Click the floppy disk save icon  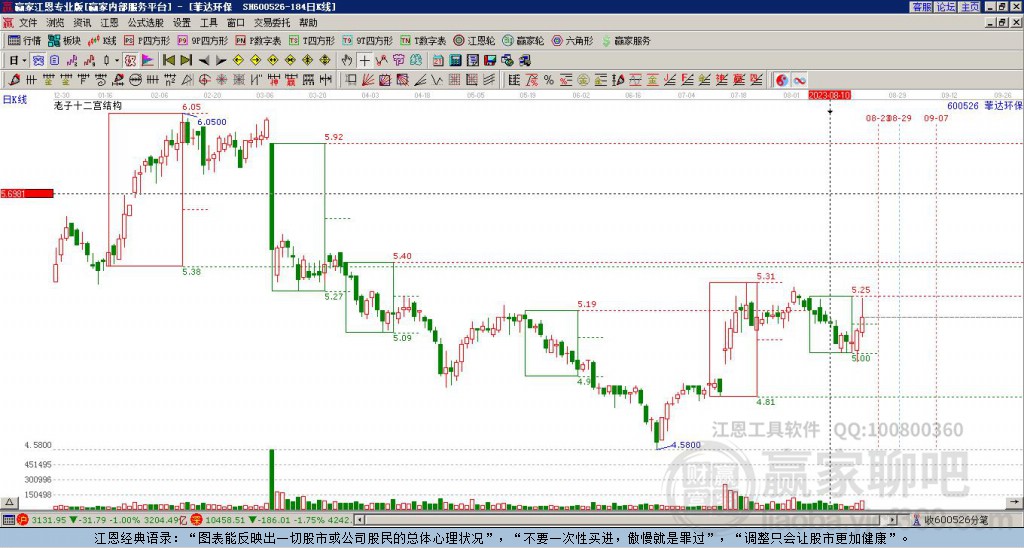490,61
